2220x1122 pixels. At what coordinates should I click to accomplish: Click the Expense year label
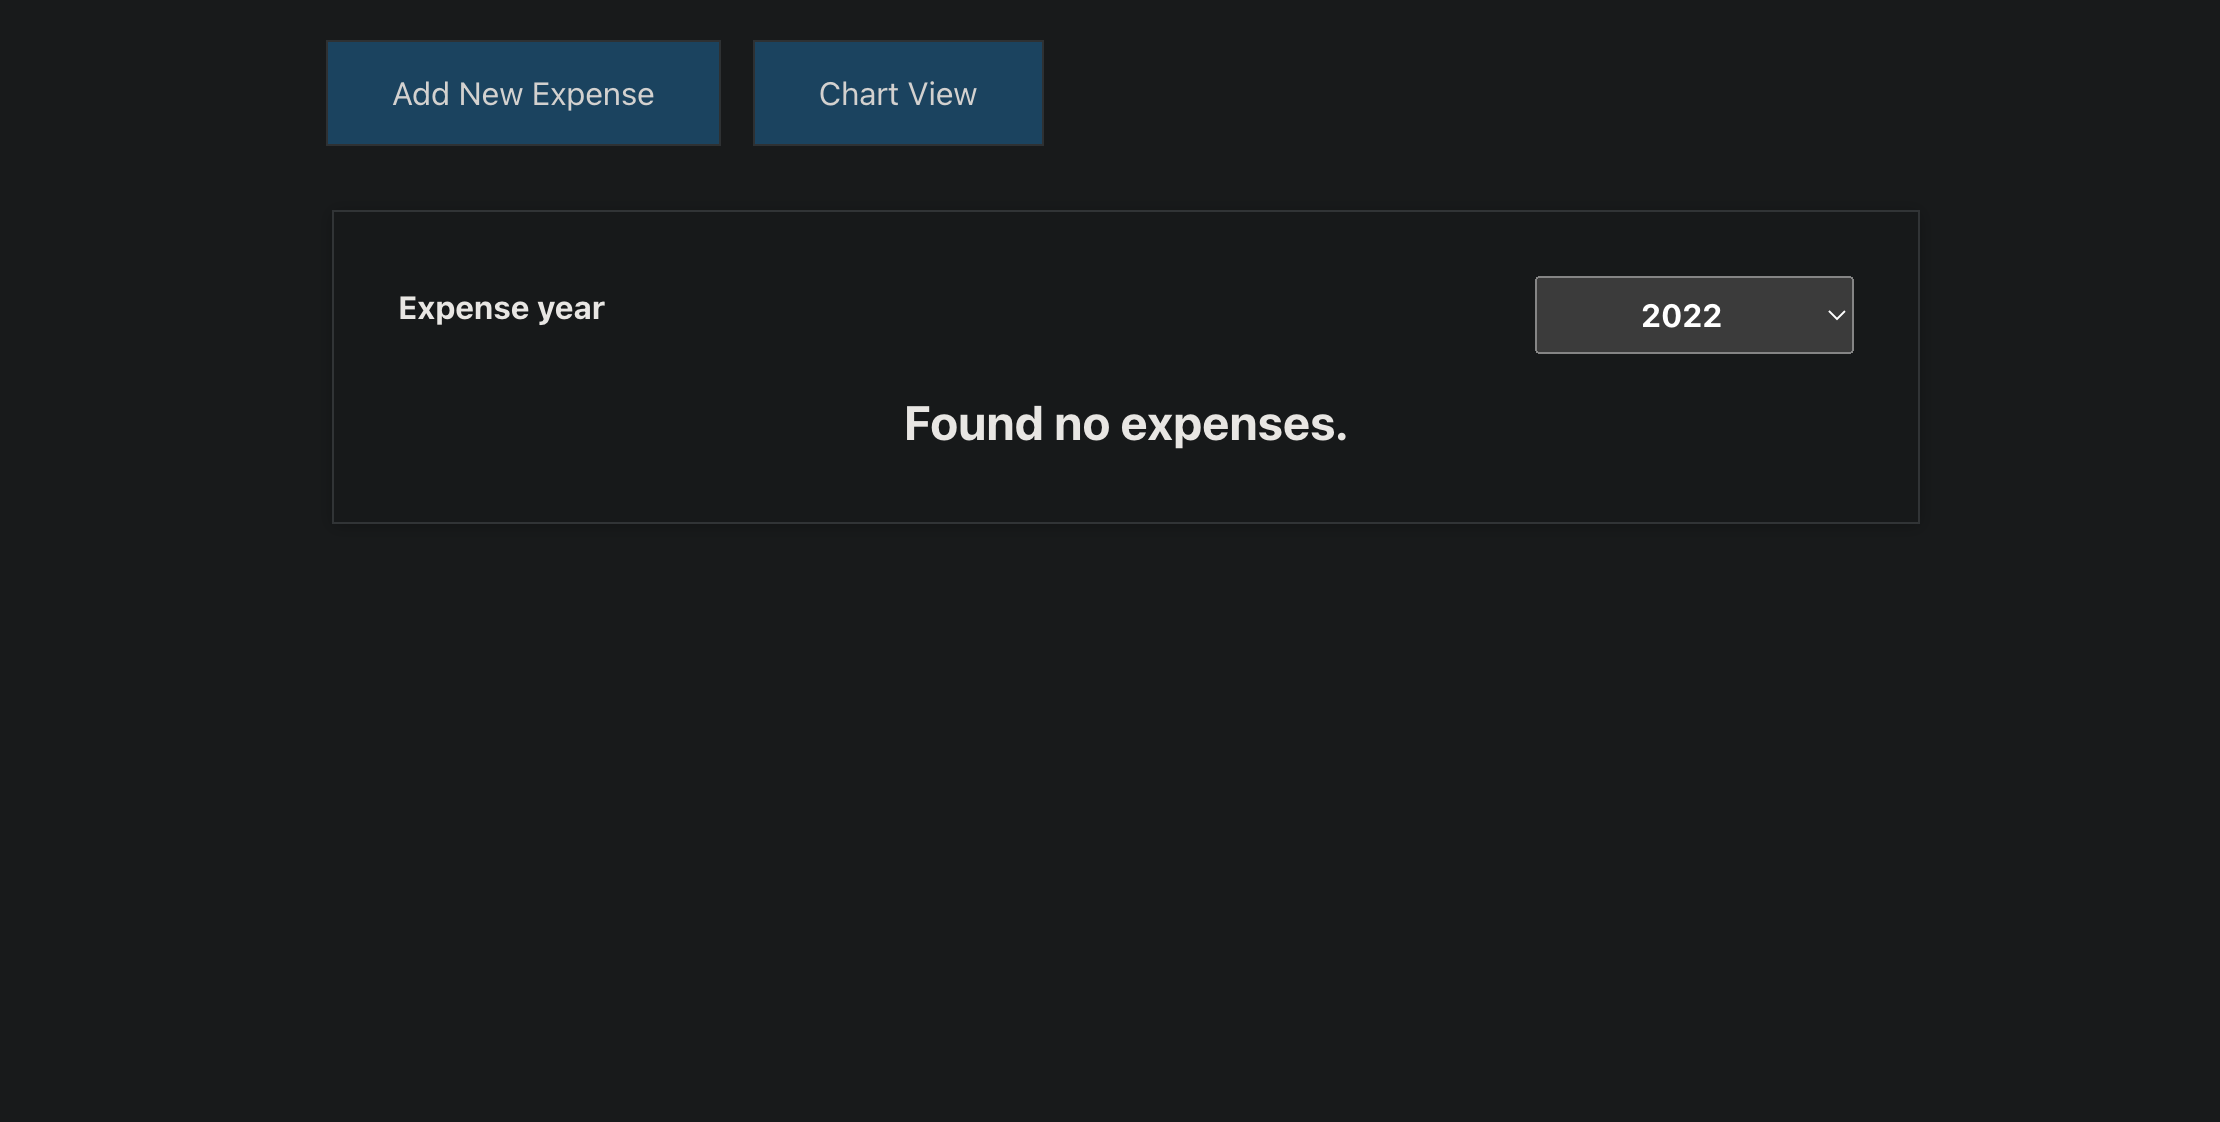(x=501, y=307)
